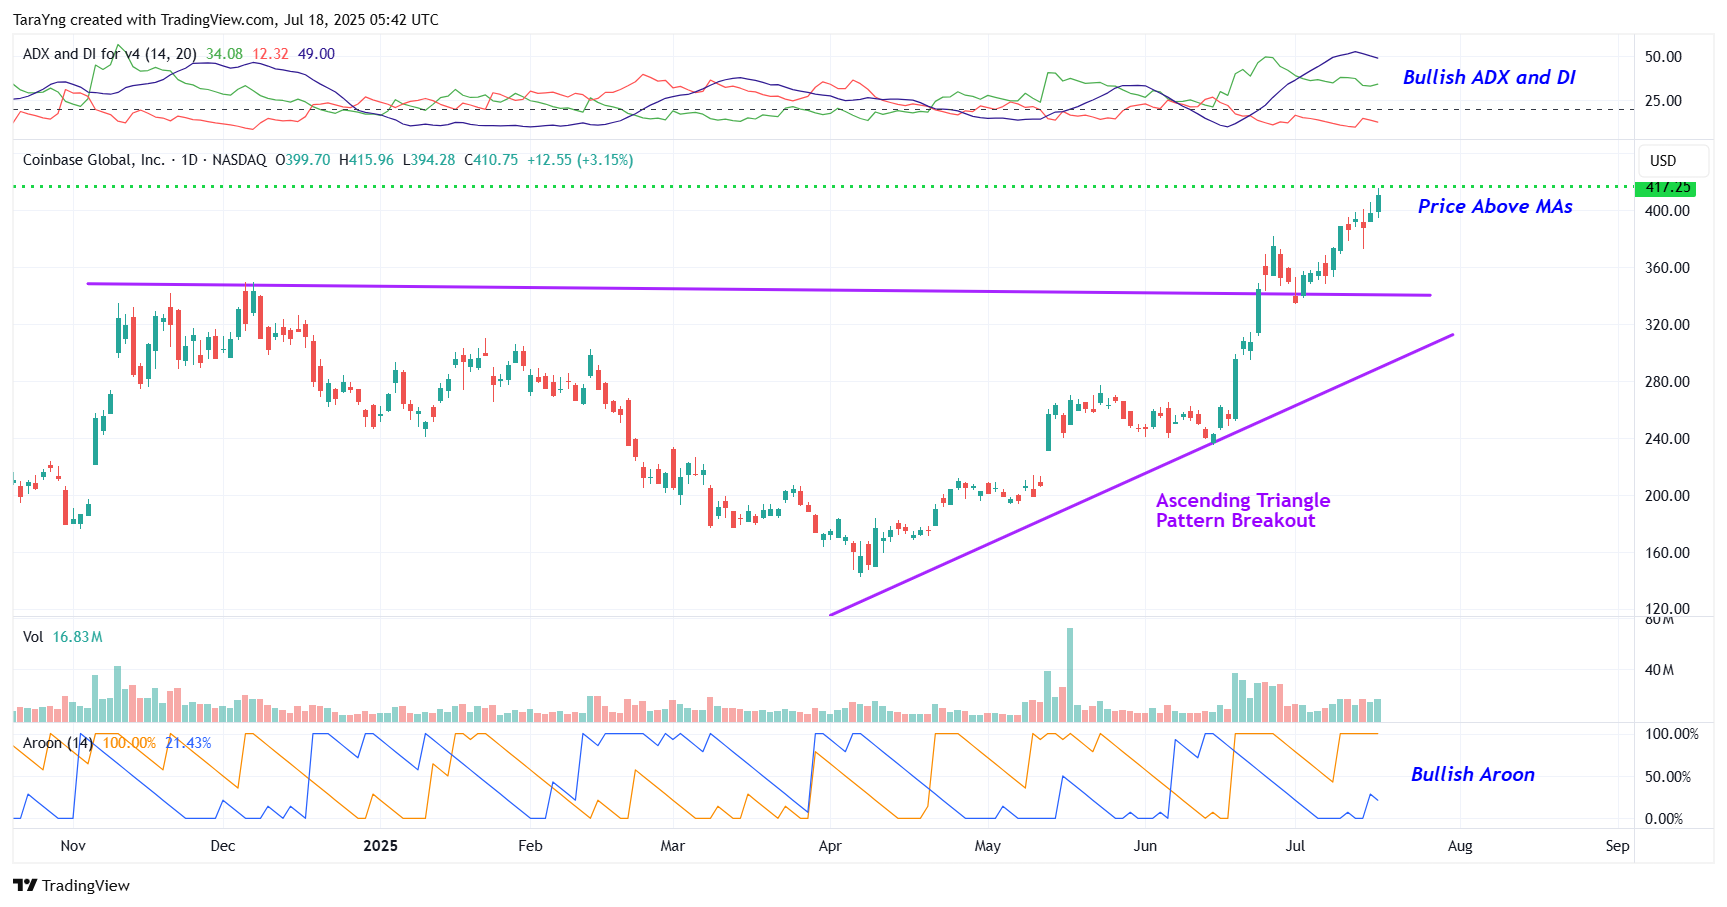The image size is (1727, 907).
Task: Select the 'Bullish Aroon' annotation
Action: [1472, 774]
